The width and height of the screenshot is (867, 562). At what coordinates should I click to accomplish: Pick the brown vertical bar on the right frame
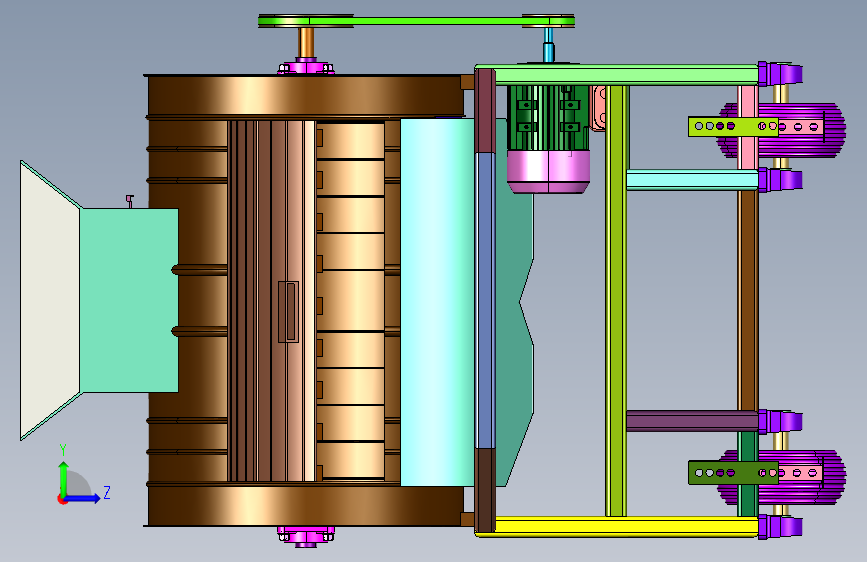pyautogui.click(x=748, y=300)
